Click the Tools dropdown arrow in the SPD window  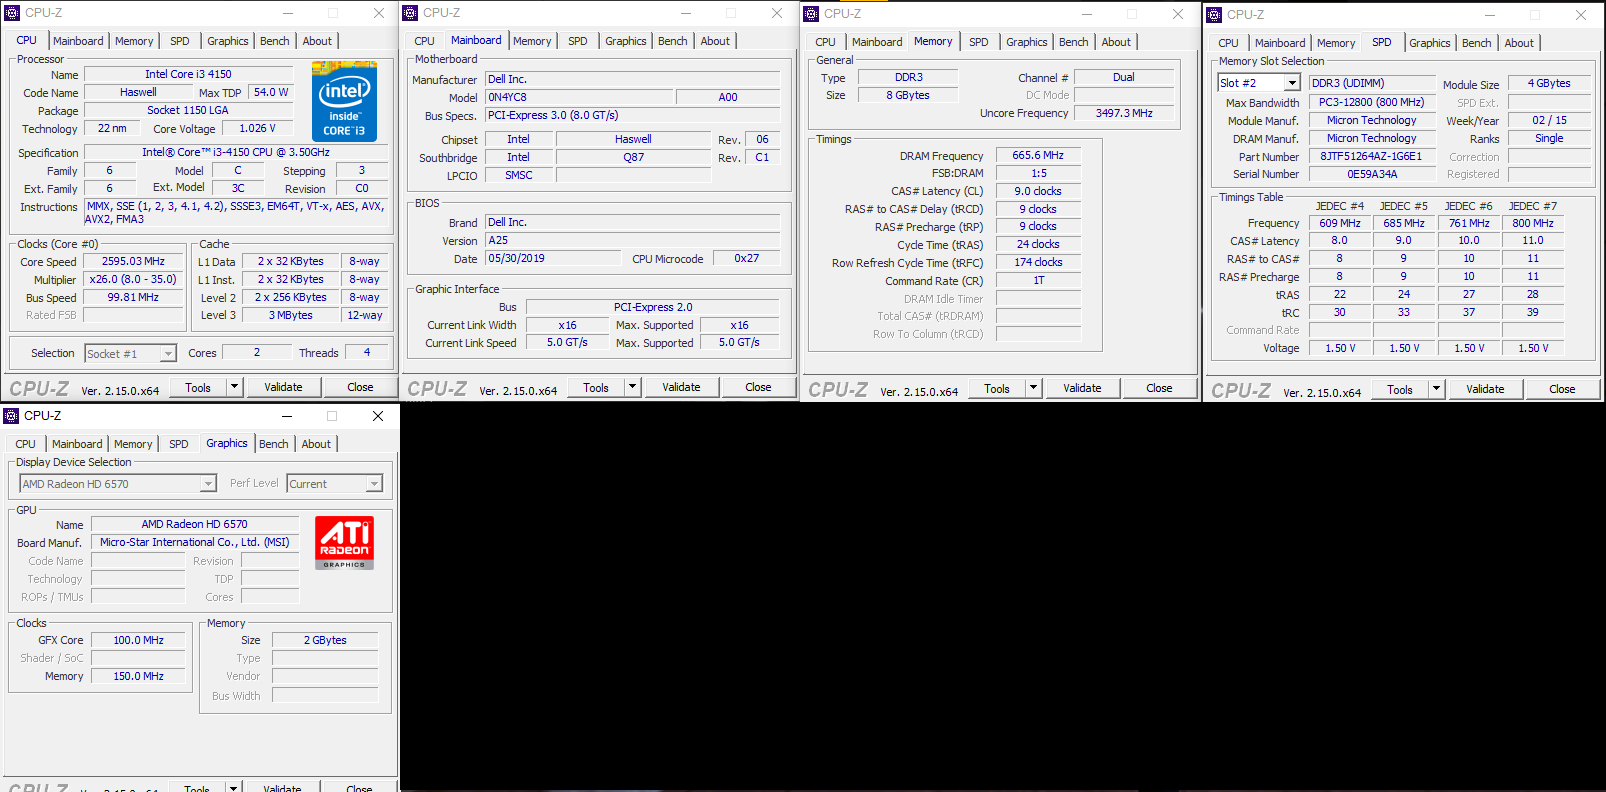point(1436,389)
